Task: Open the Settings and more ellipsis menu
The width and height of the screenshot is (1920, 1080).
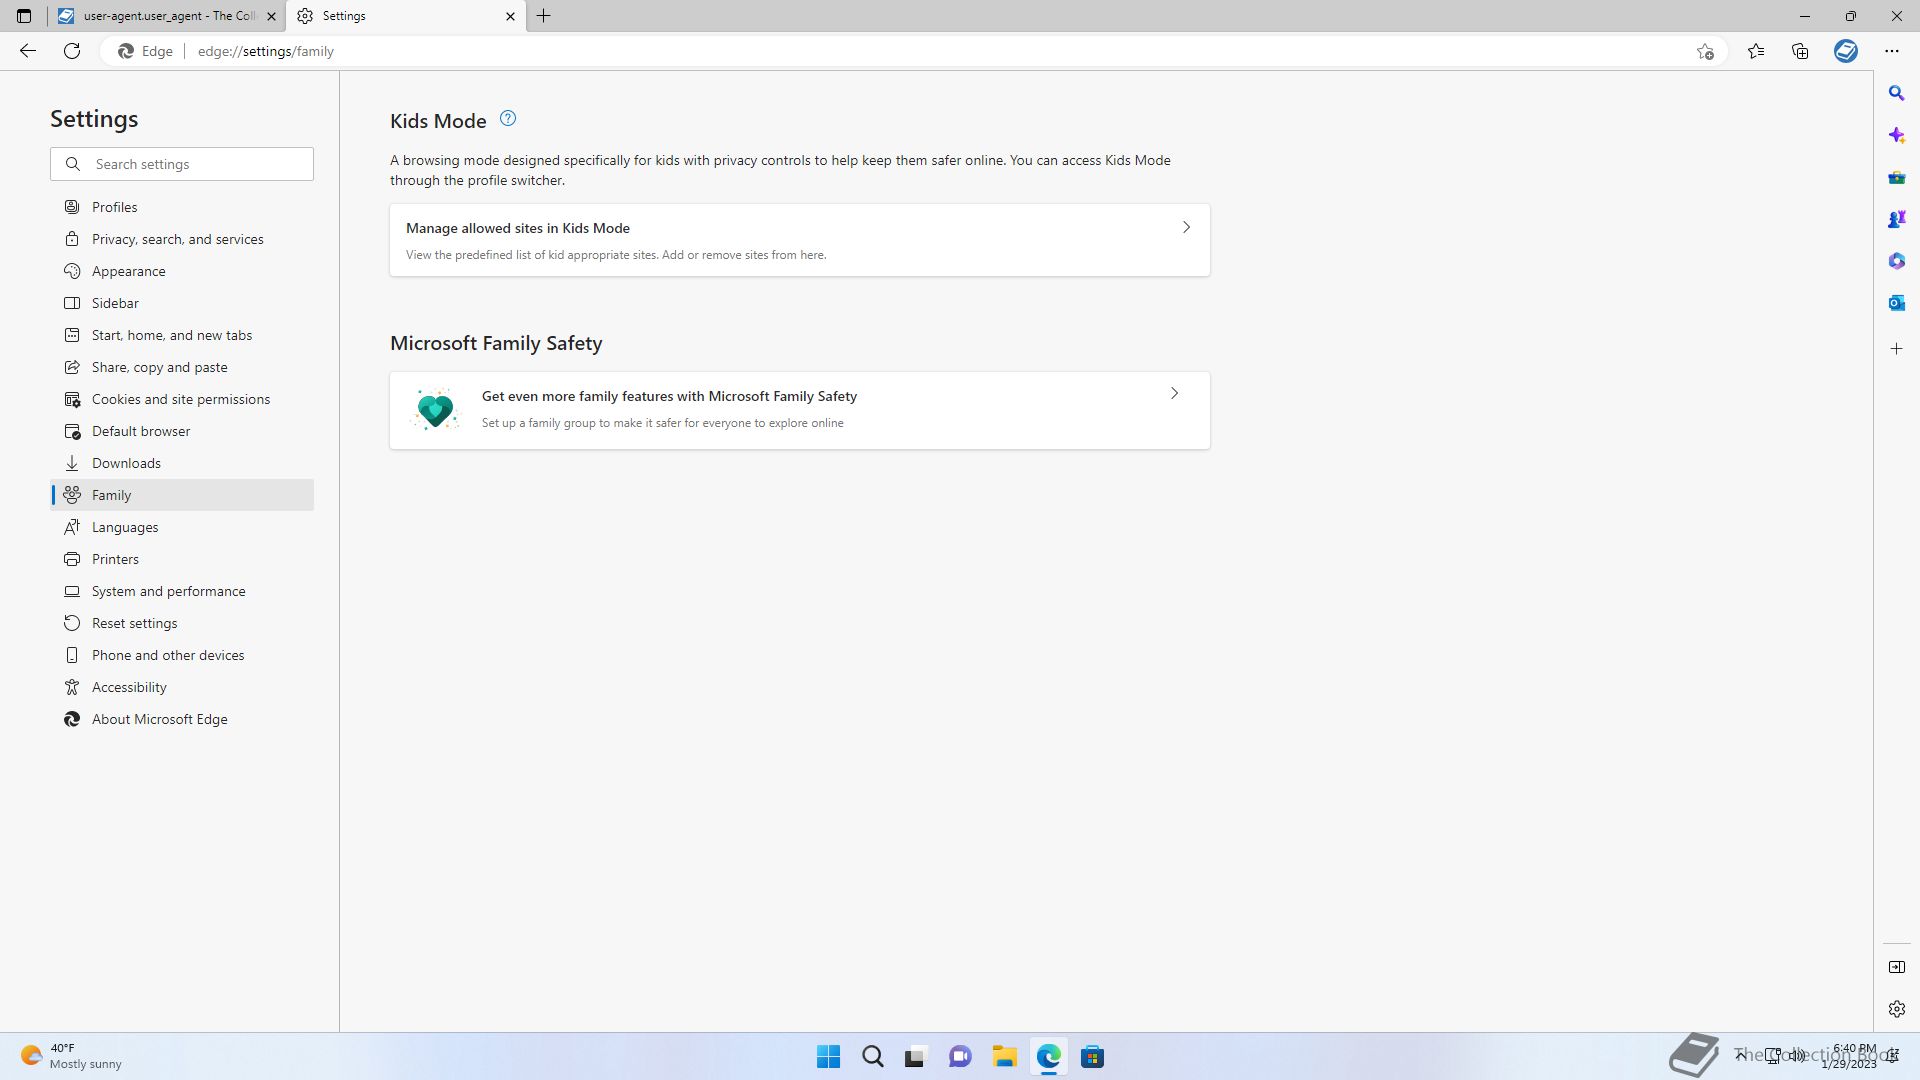Action: click(1892, 51)
